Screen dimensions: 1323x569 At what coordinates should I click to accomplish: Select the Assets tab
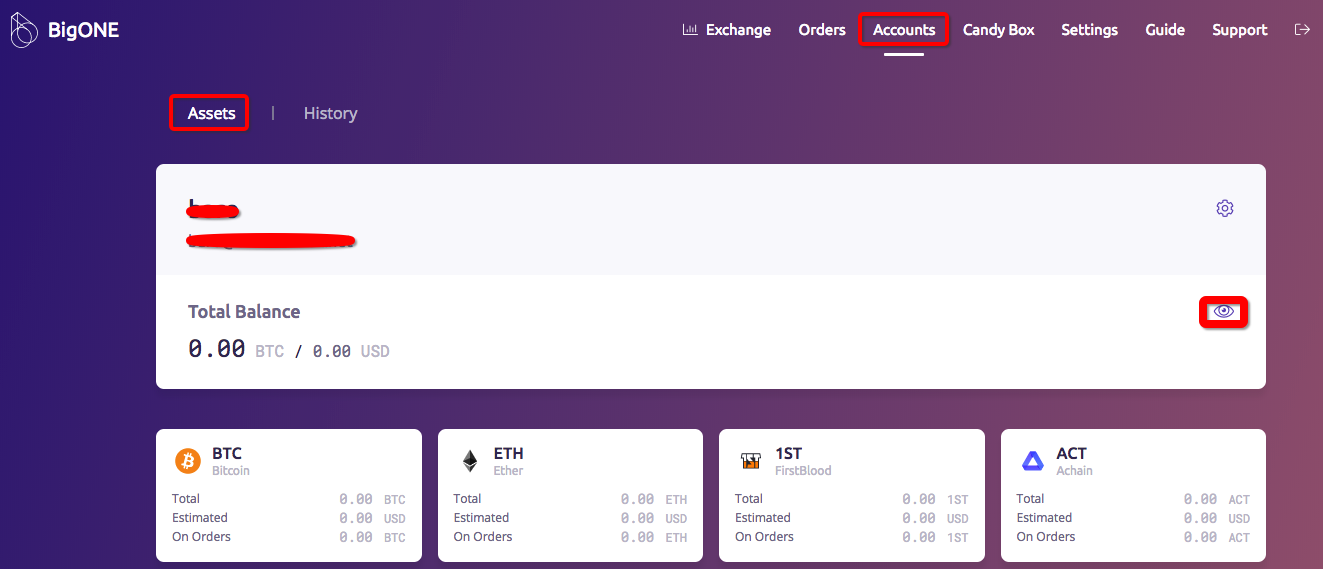pos(211,113)
